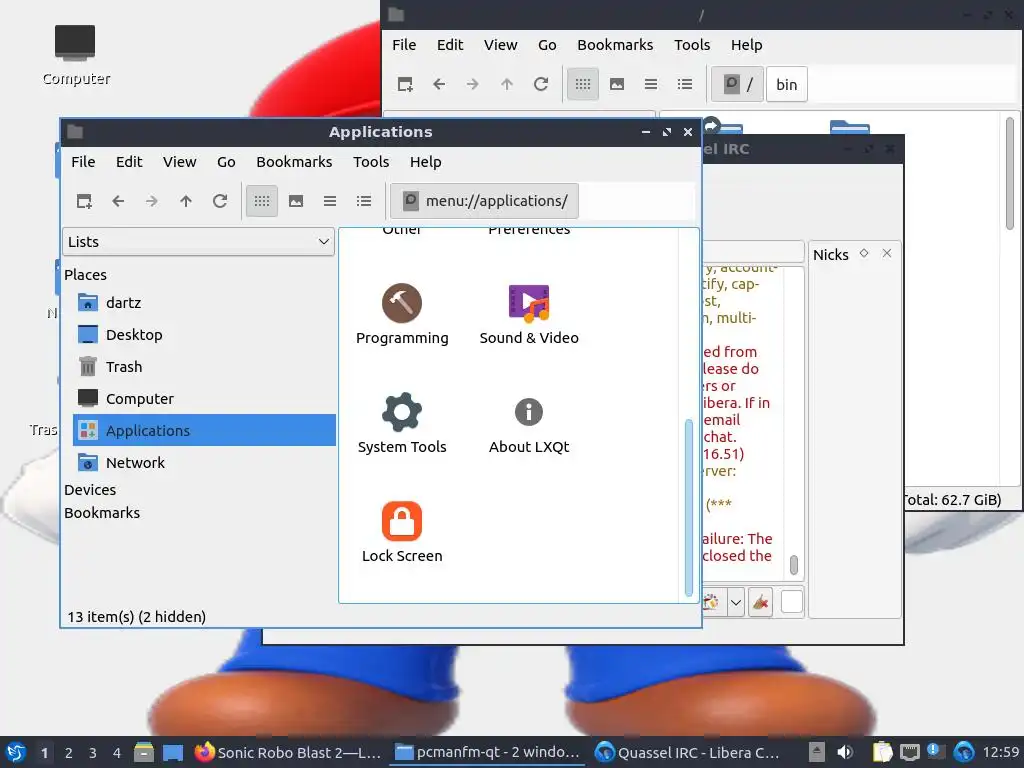The height and width of the screenshot is (768, 1024).
Task: Select Desktop in Places sidebar
Action: tap(204, 335)
